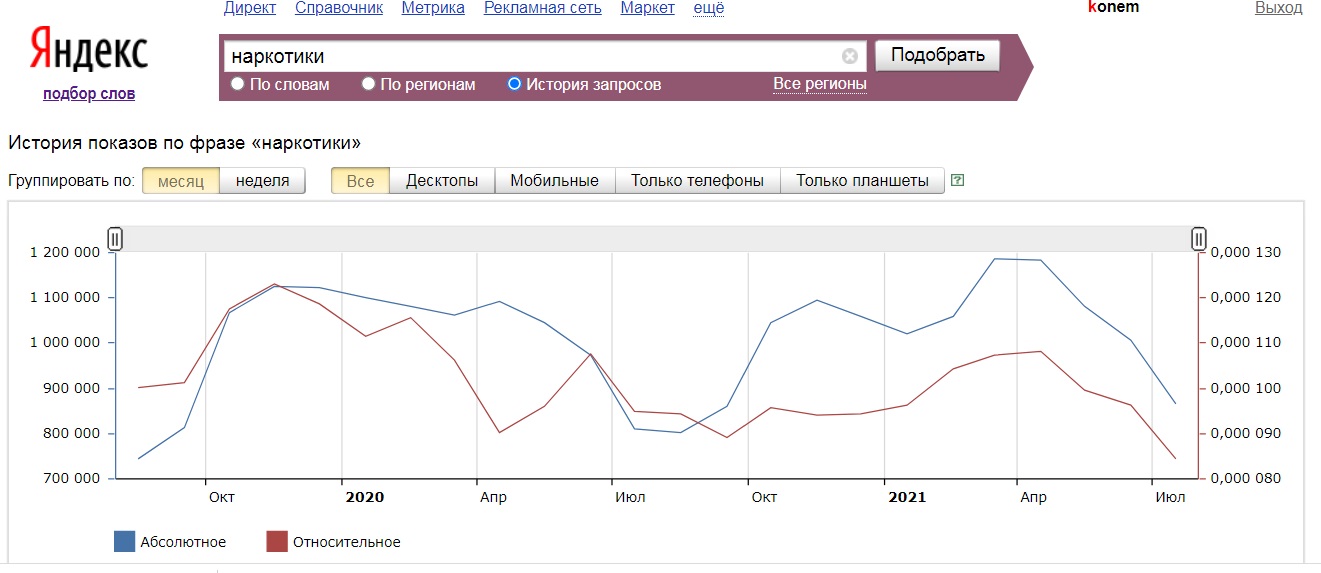Click the right range slider handle
The image size is (1321, 573).
point(1198,239)
